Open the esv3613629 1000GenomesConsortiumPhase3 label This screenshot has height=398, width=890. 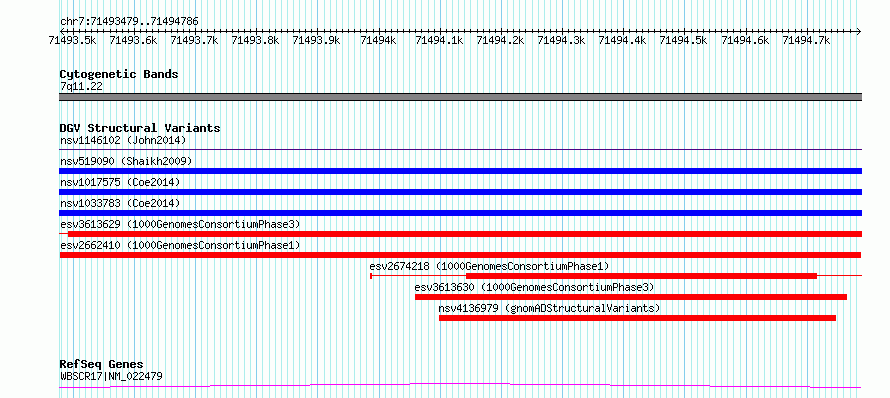pyautogui.click(x=180, y=224)
